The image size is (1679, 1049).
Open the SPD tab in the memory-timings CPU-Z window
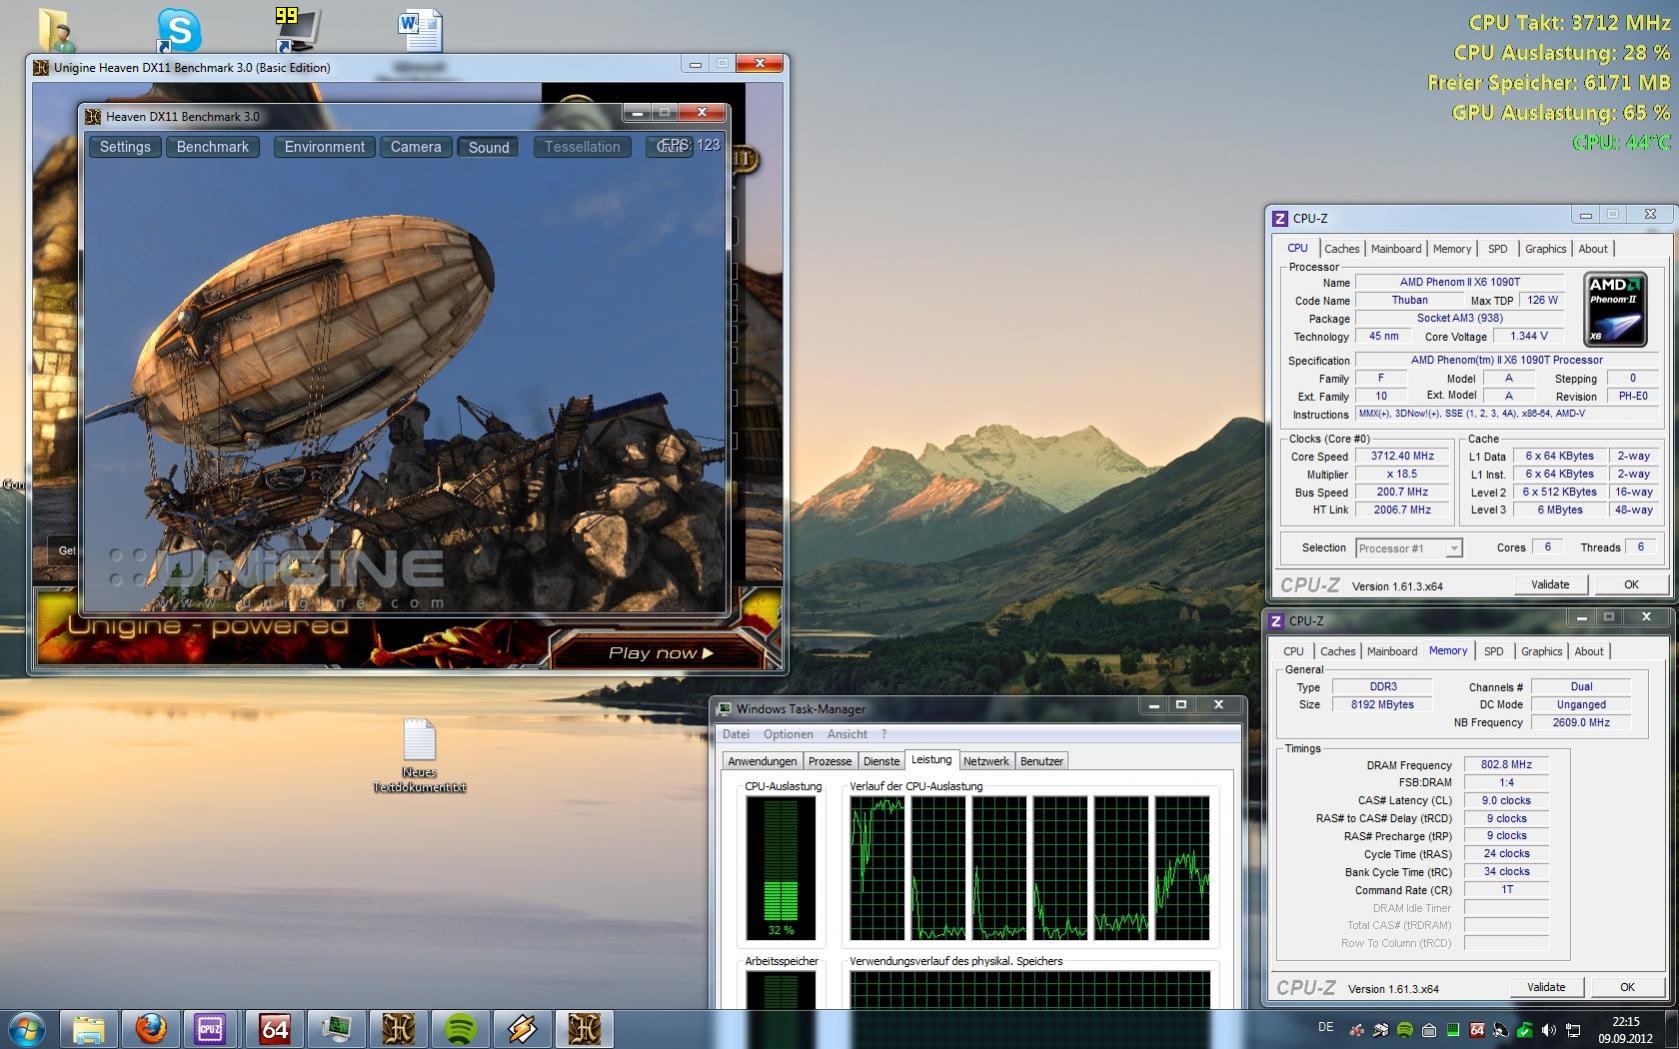coord(1493,651)
